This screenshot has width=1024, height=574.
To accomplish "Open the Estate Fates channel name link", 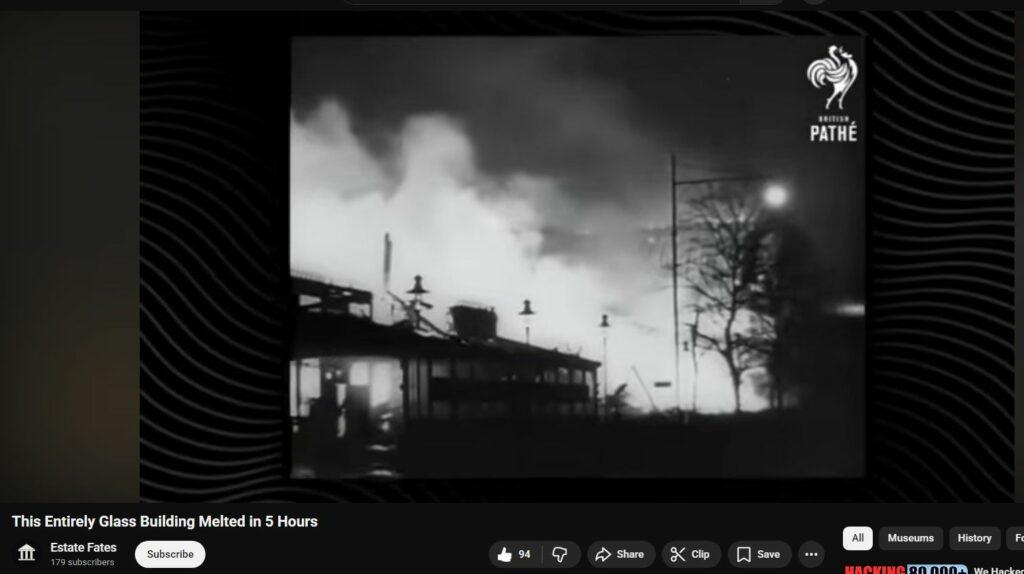I will [83, 547].
